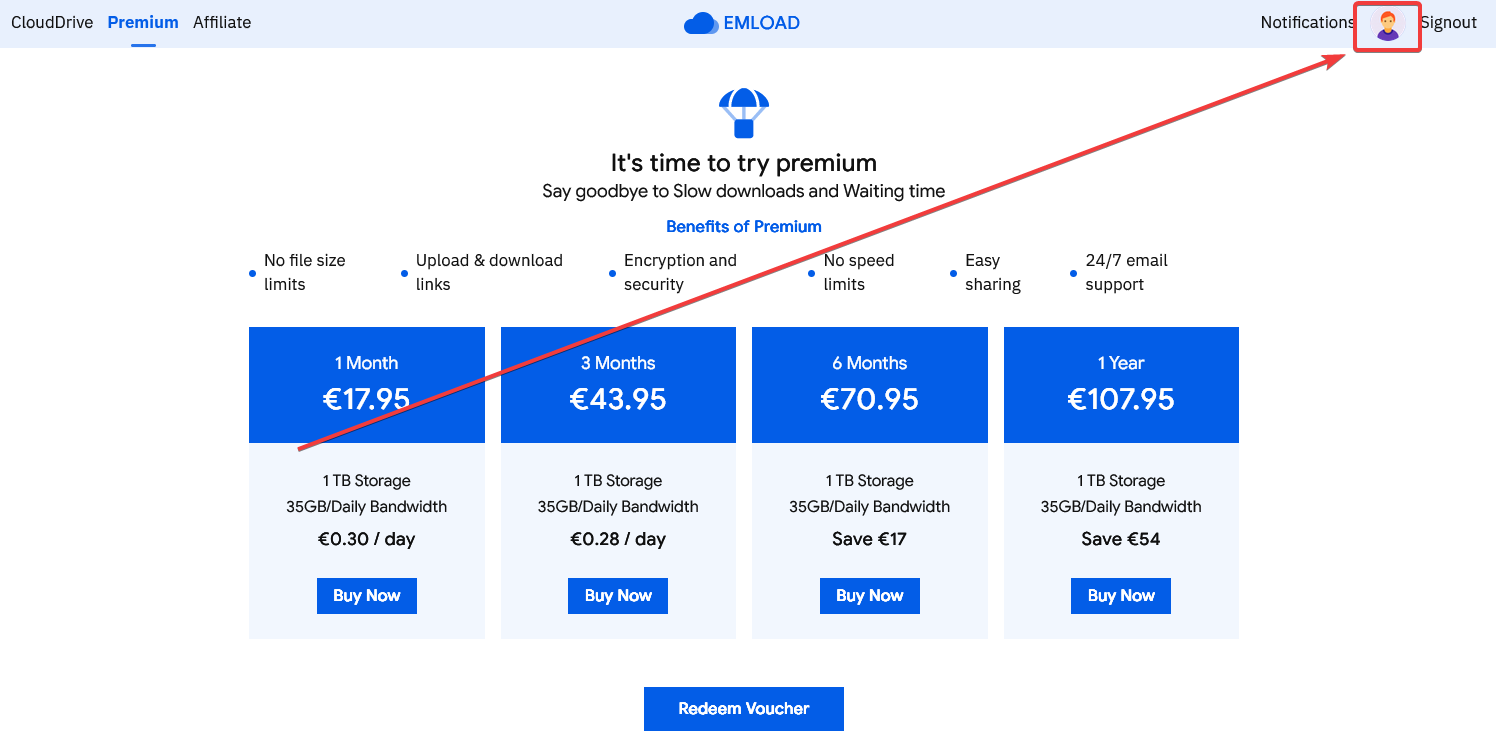Buy Now on the 1 Month plan
This screenshot has width=1496, height=744.
click(x=366, y=595)
